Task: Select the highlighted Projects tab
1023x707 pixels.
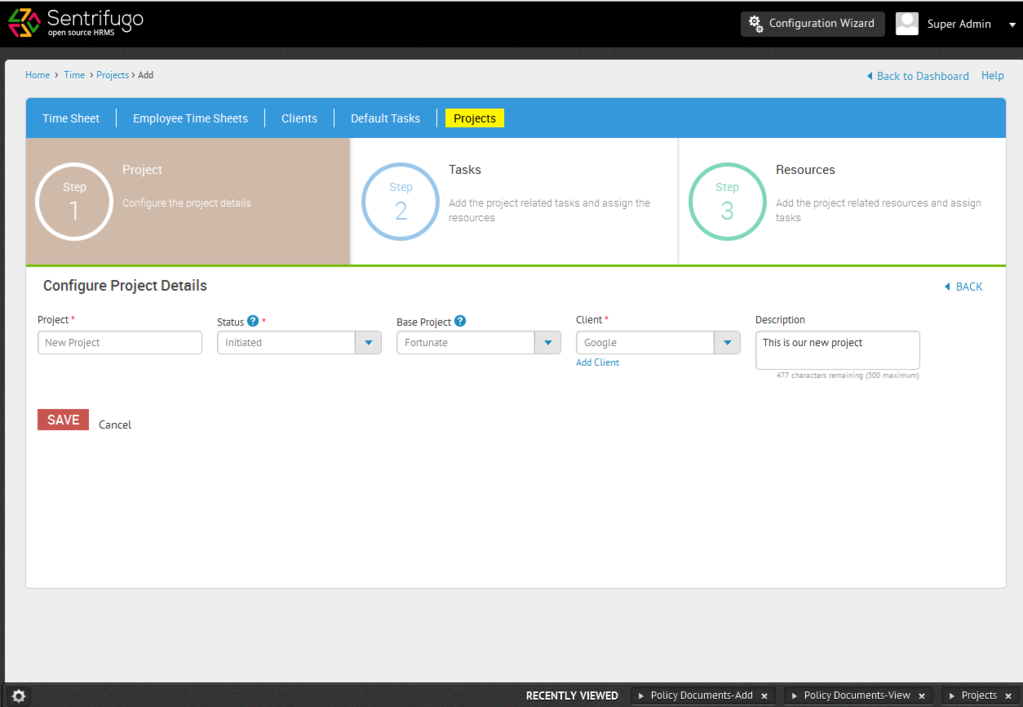Action: coord(474,118)
